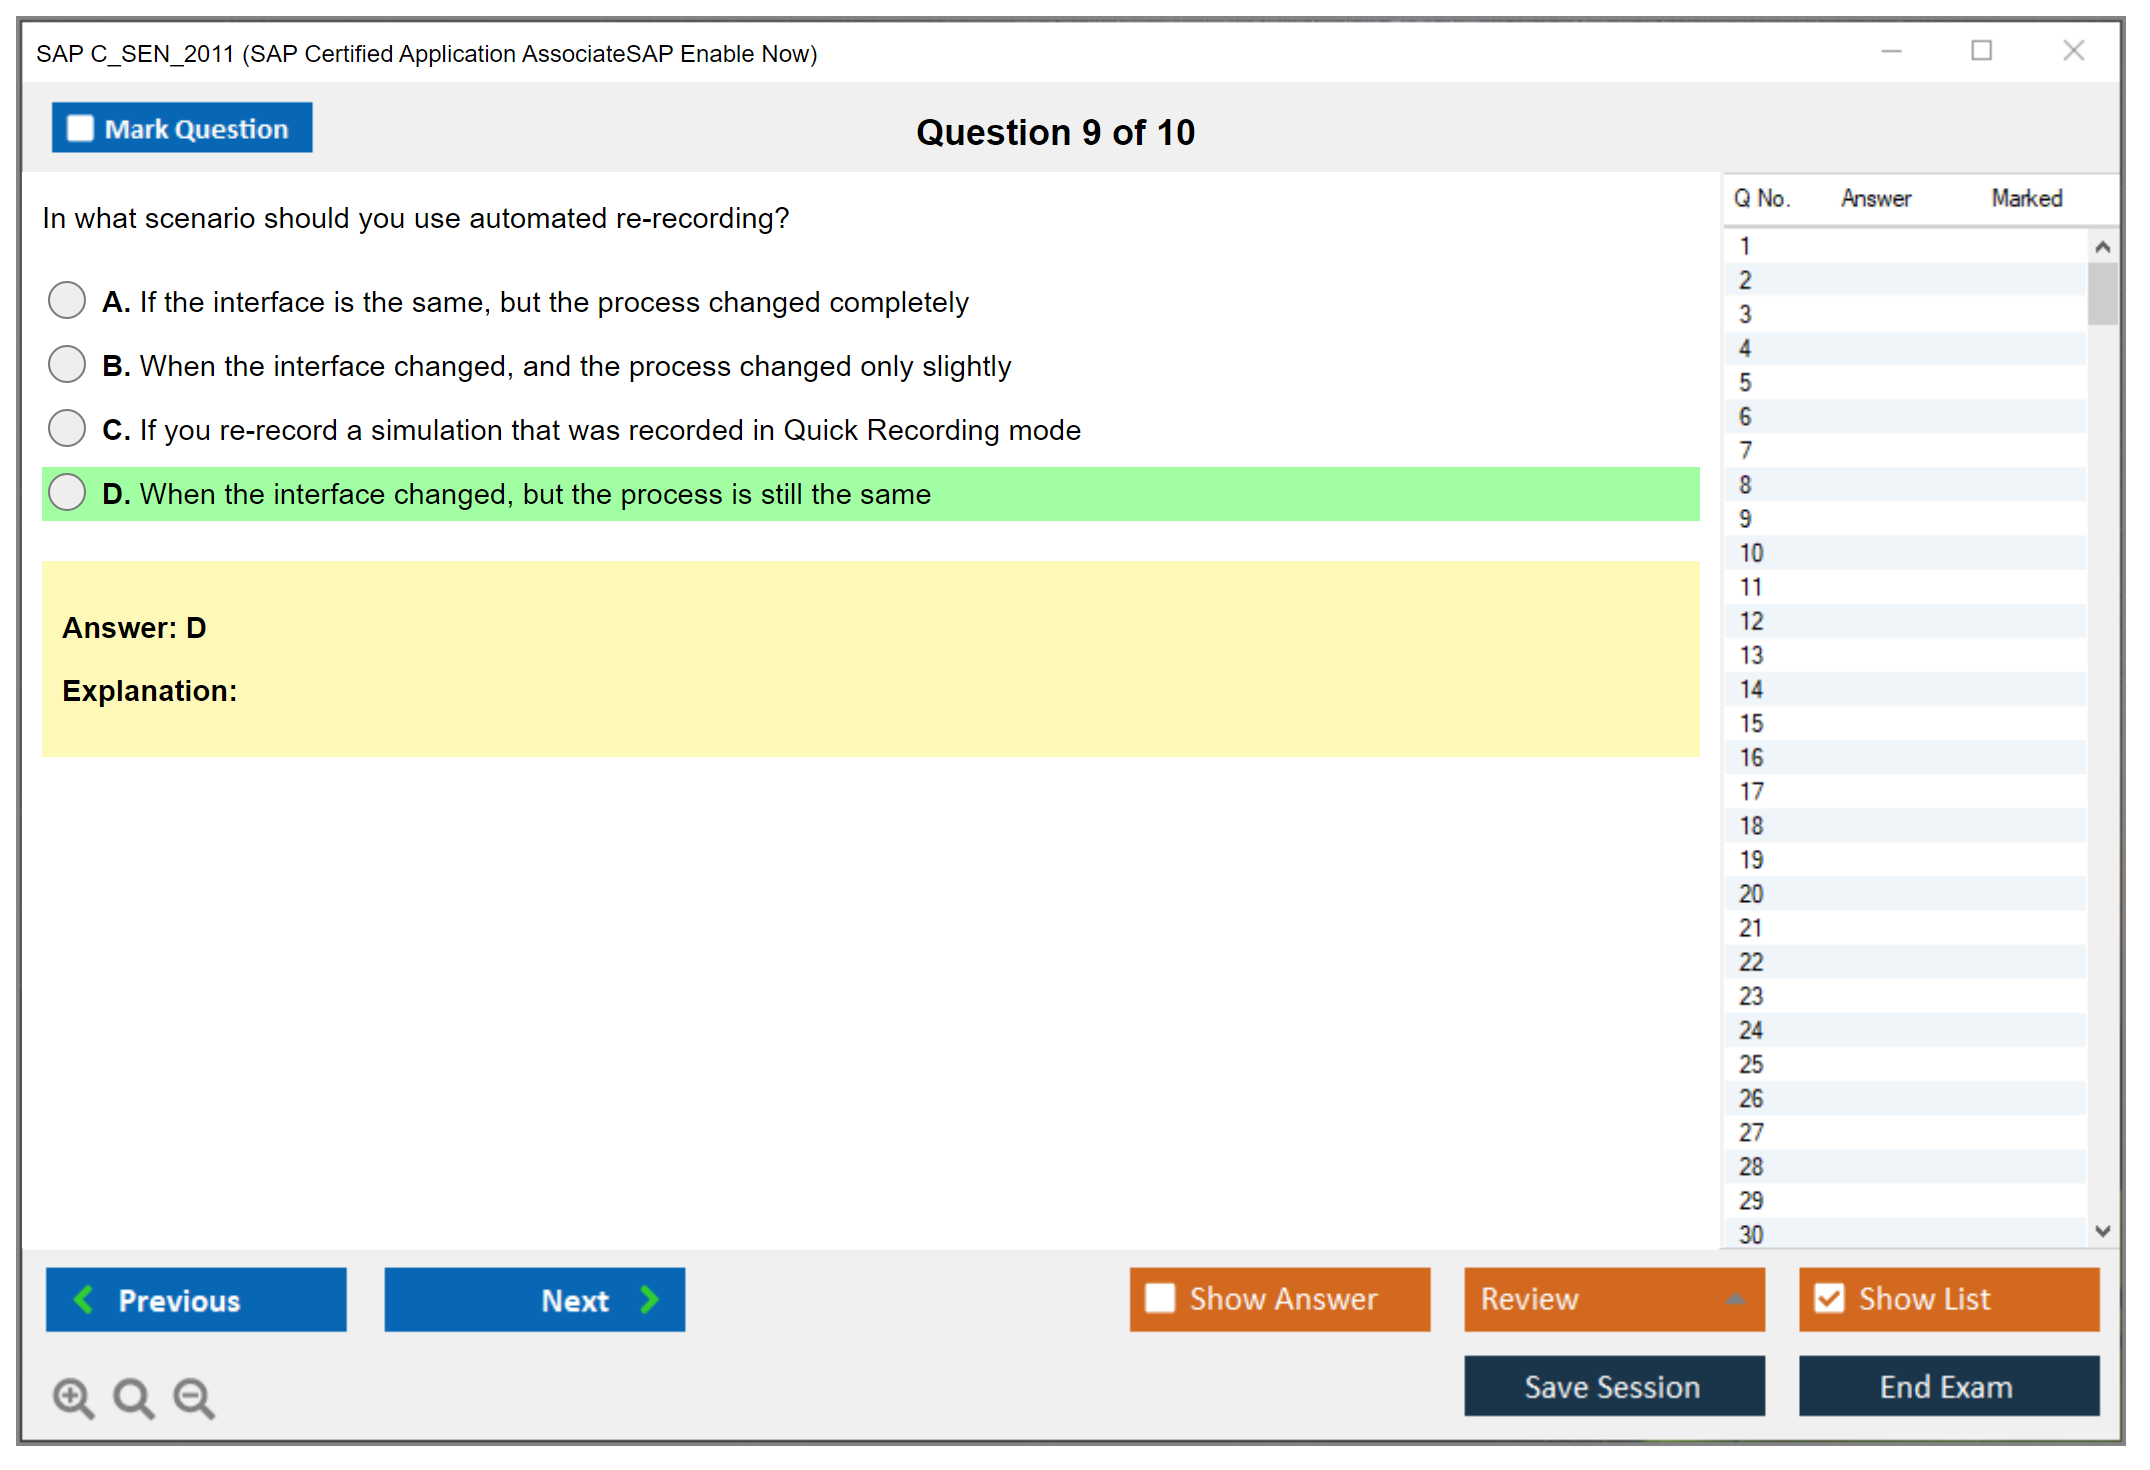
Task: Minimize the exam window
Action: click(1891, 51)
